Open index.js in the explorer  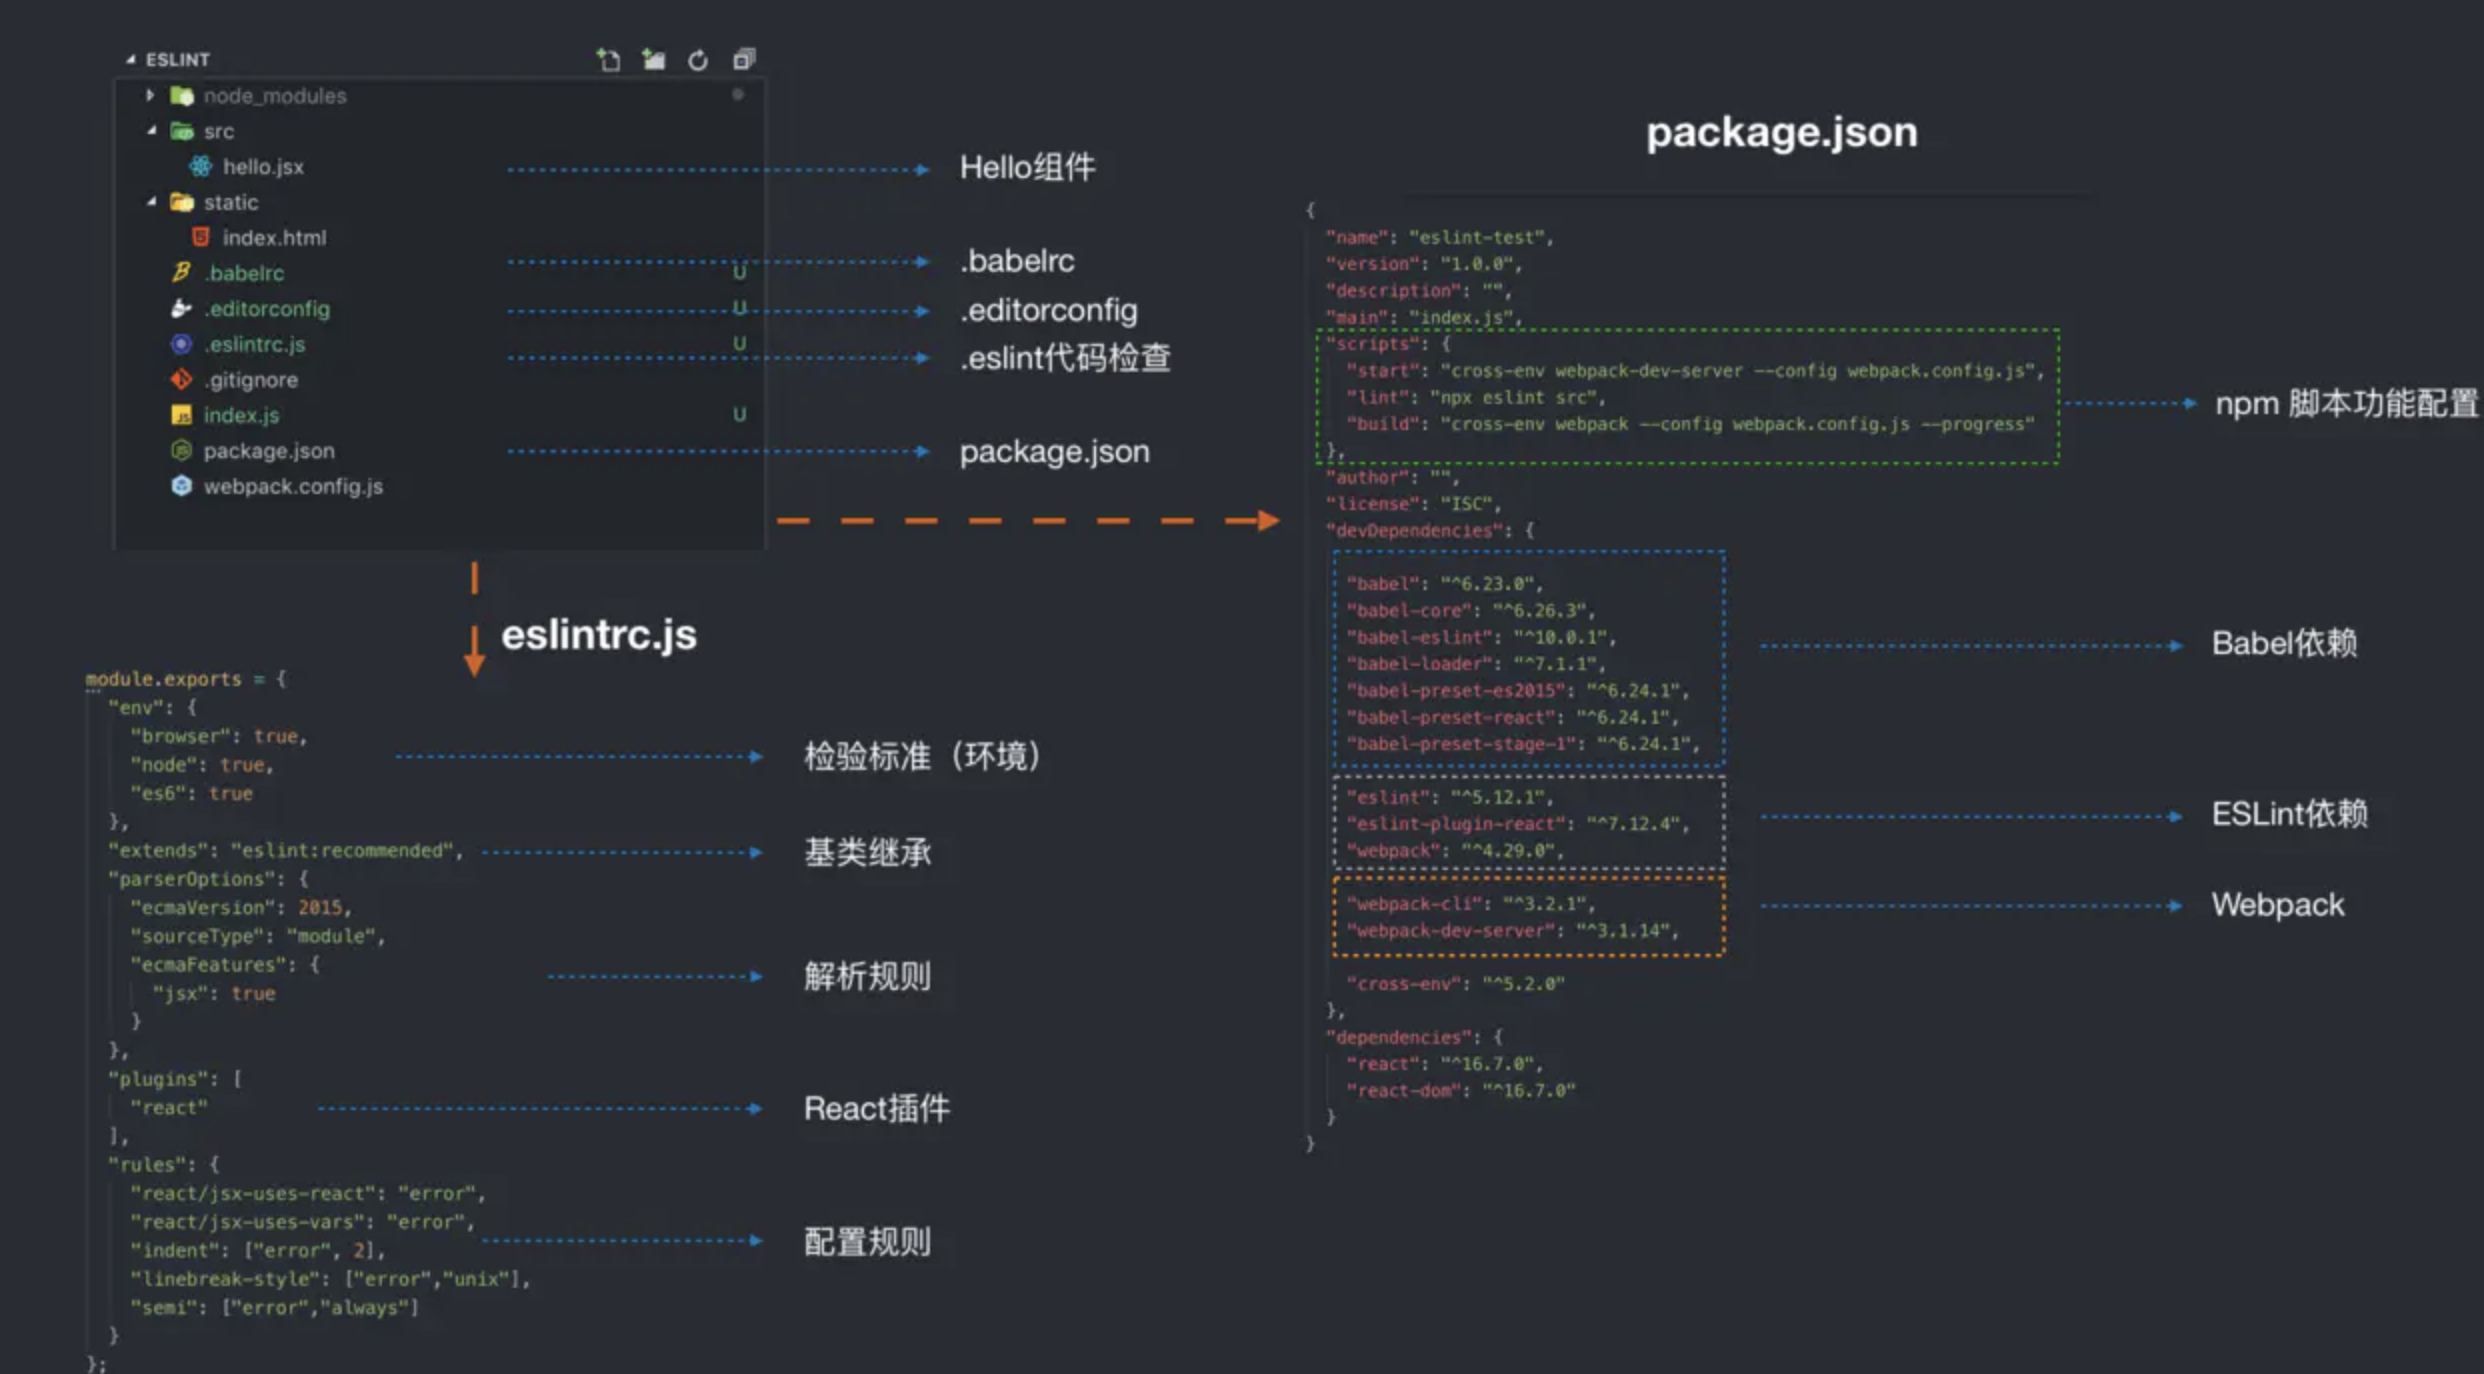coord(241,416)
